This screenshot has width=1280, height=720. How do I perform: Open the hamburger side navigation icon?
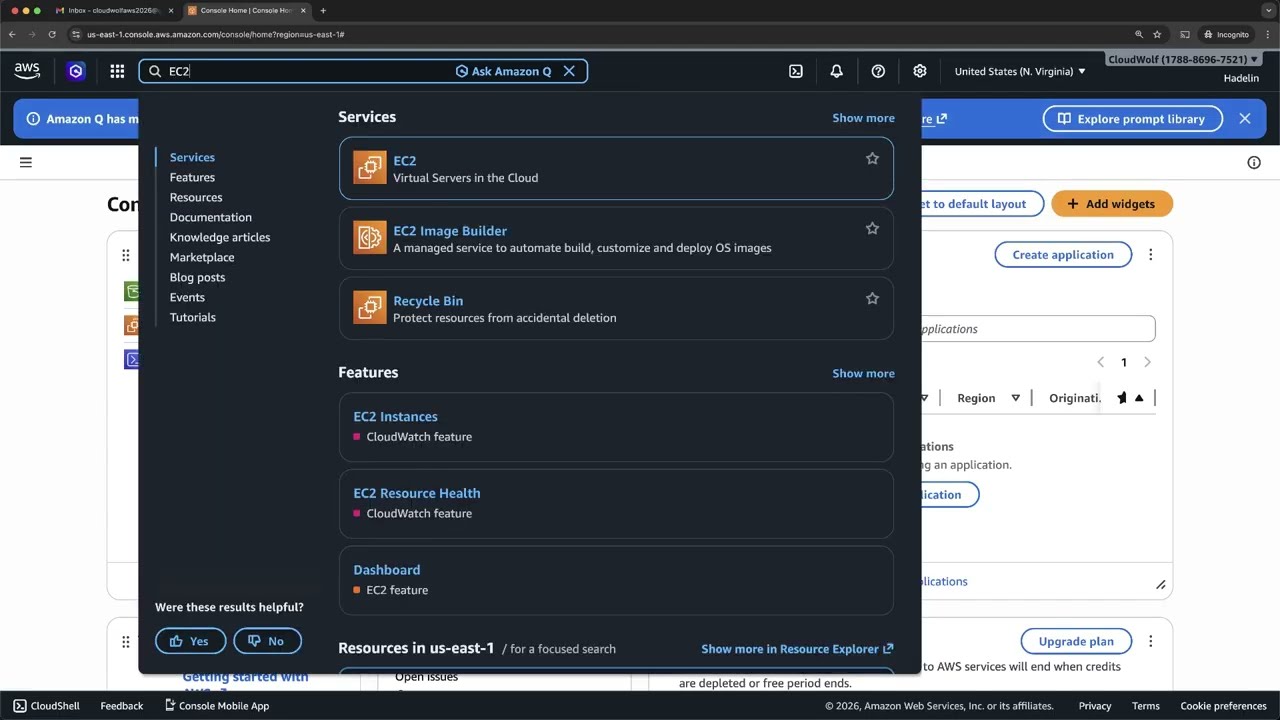click(26, 162)
